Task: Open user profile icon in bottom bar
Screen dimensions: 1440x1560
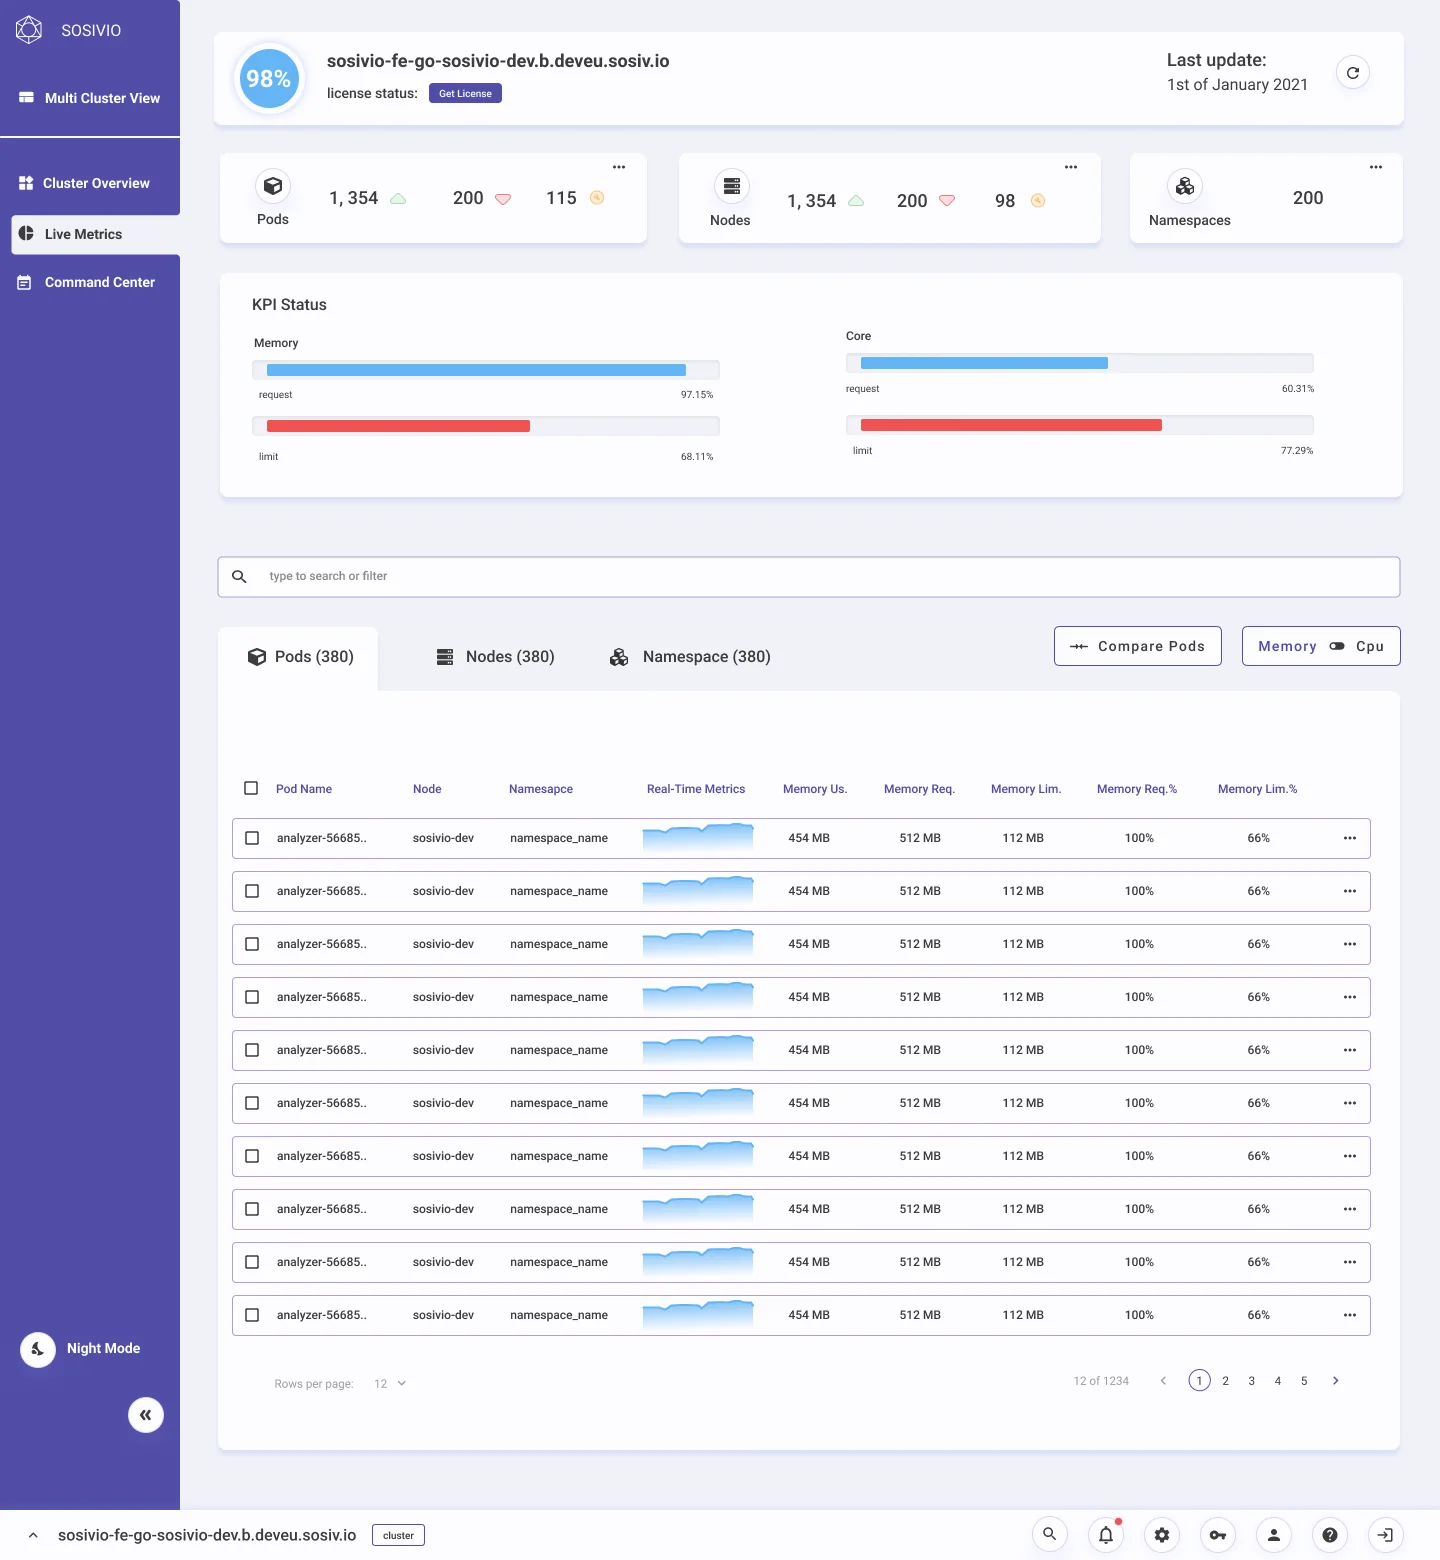Action: point(1274,1534)
